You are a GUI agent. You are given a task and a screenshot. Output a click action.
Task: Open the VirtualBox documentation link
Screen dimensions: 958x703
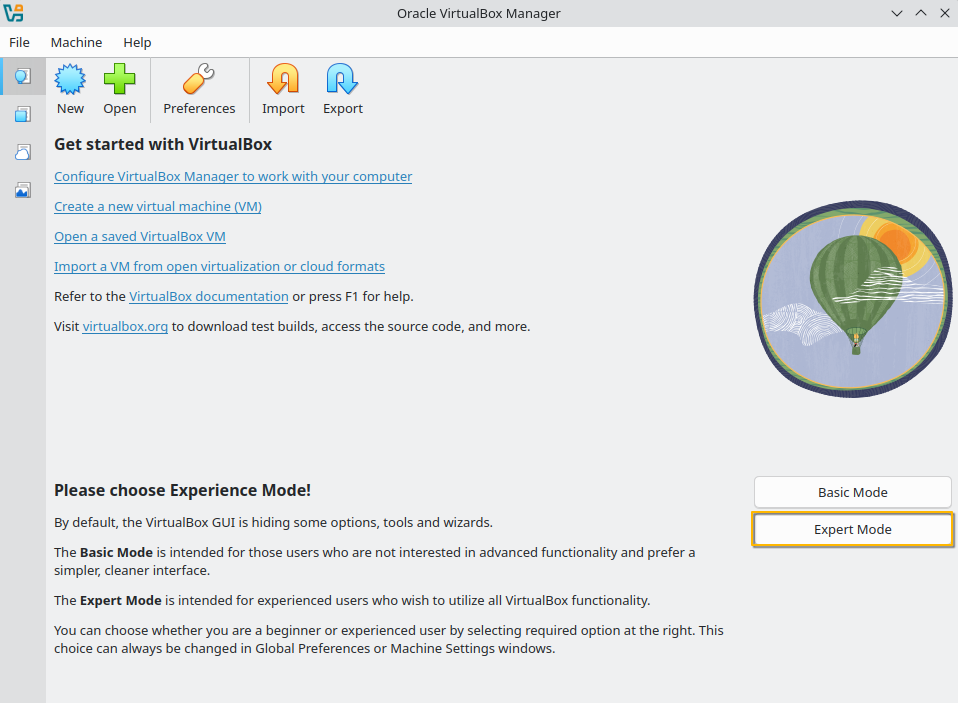pyautogui.click(x=209, y=296)
